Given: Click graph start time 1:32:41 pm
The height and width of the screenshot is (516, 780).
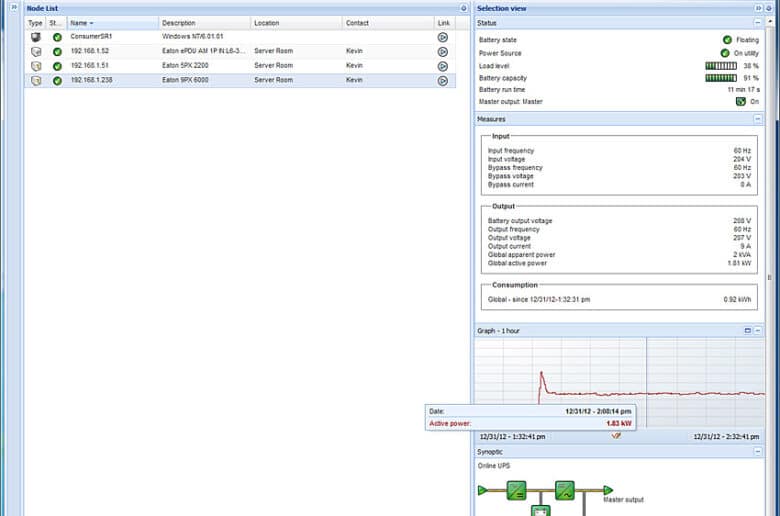Looking at the screenshot, I should [512, 436].
